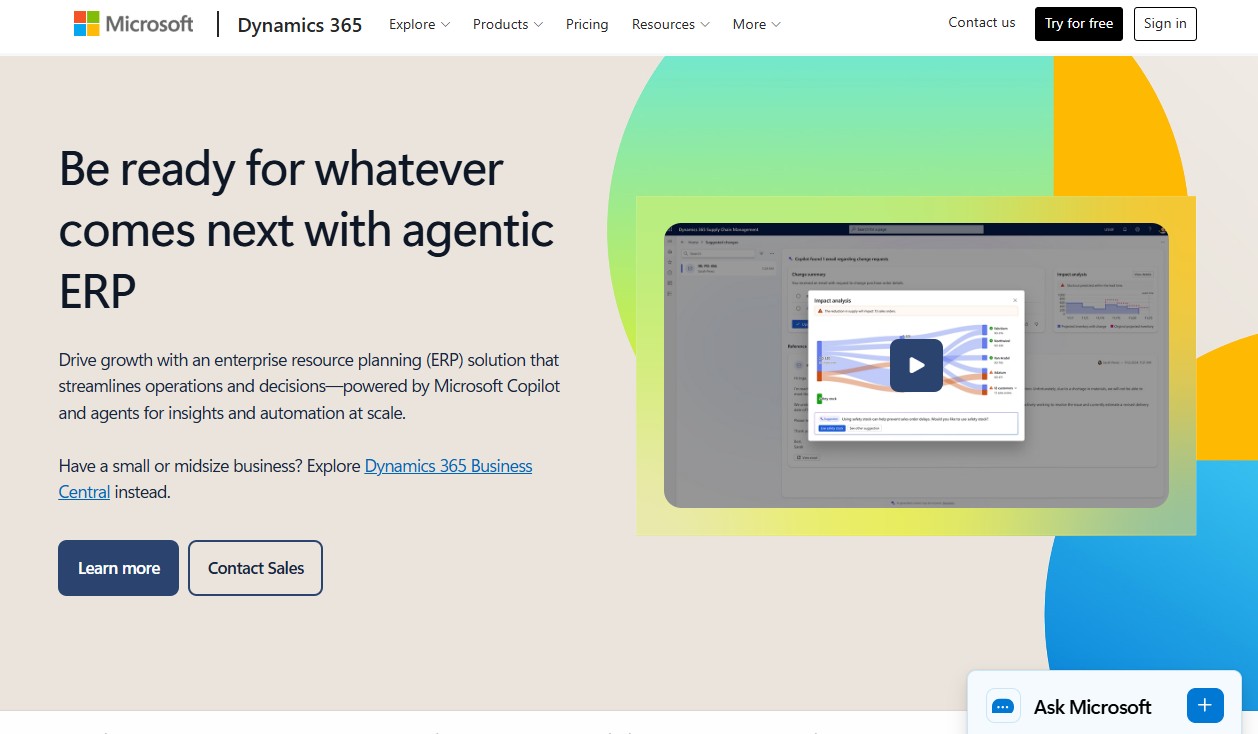Viewport: 1258px width, 734px height.
Task: Click the Contact Sales button
Action: tap(256, 568)
